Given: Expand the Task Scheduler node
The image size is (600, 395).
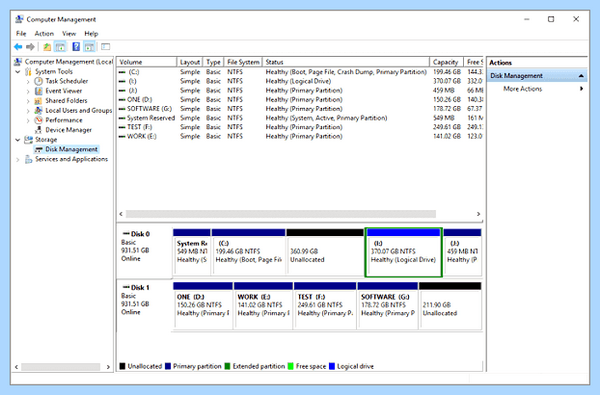Looking at the screenshot, I should 28,82.
